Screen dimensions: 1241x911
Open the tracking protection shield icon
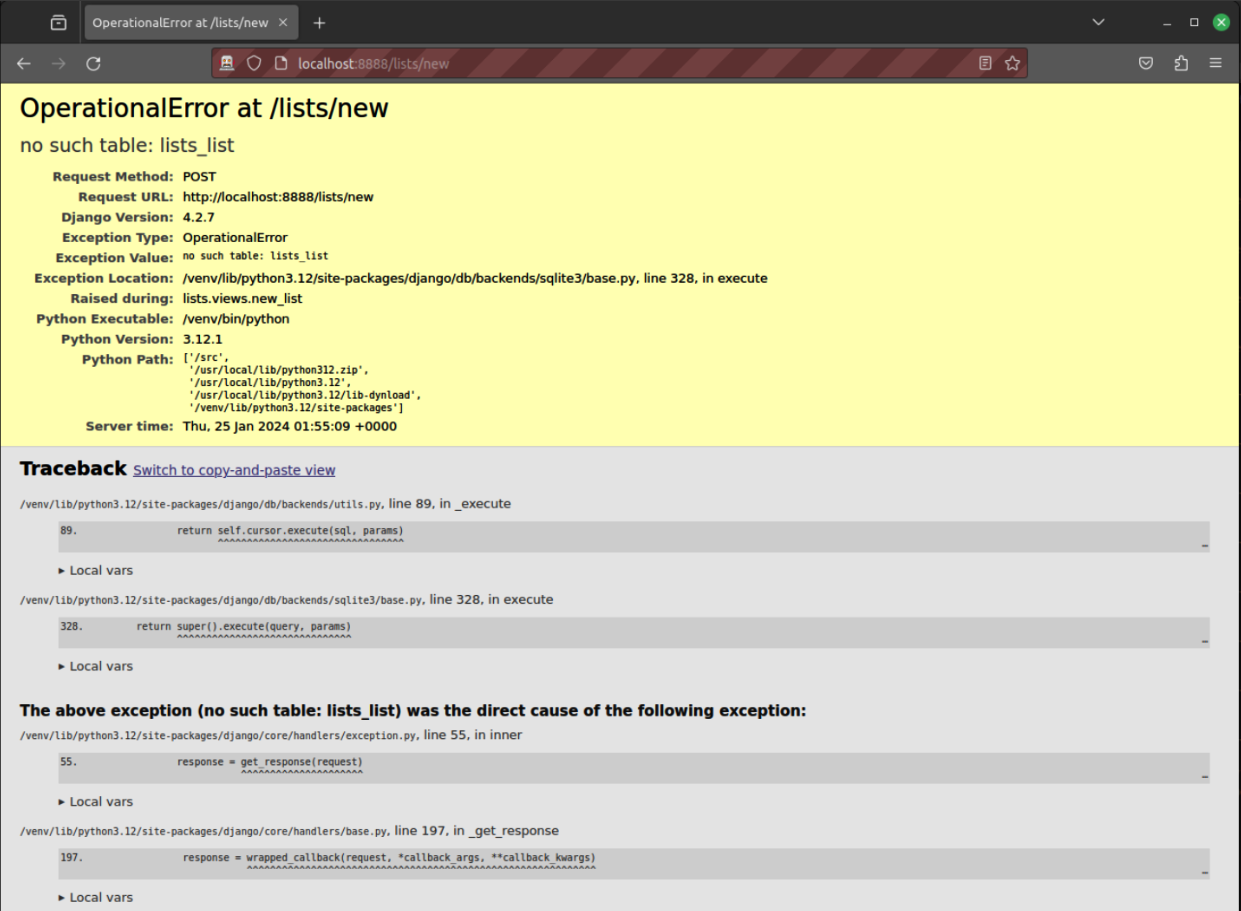[x=254, y=63]
